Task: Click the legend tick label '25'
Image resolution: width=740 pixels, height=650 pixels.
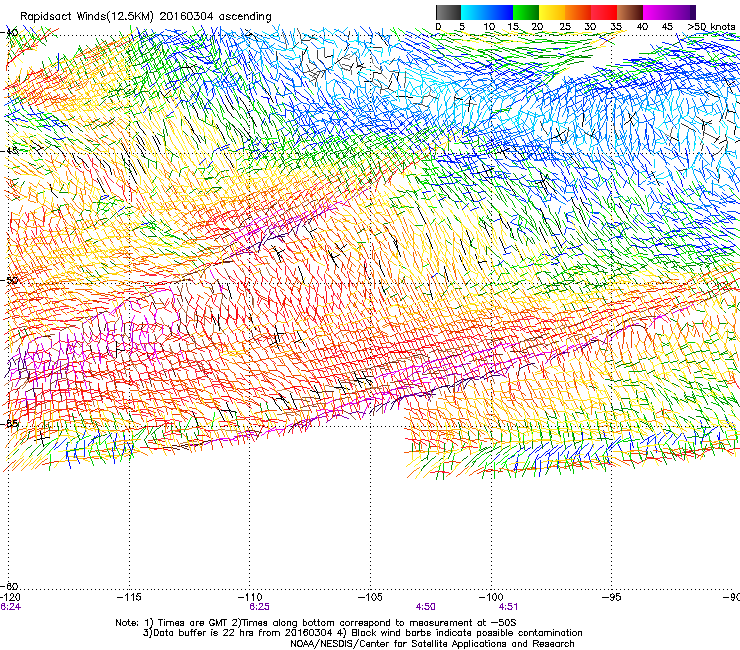Action: [x=565, y=26]
